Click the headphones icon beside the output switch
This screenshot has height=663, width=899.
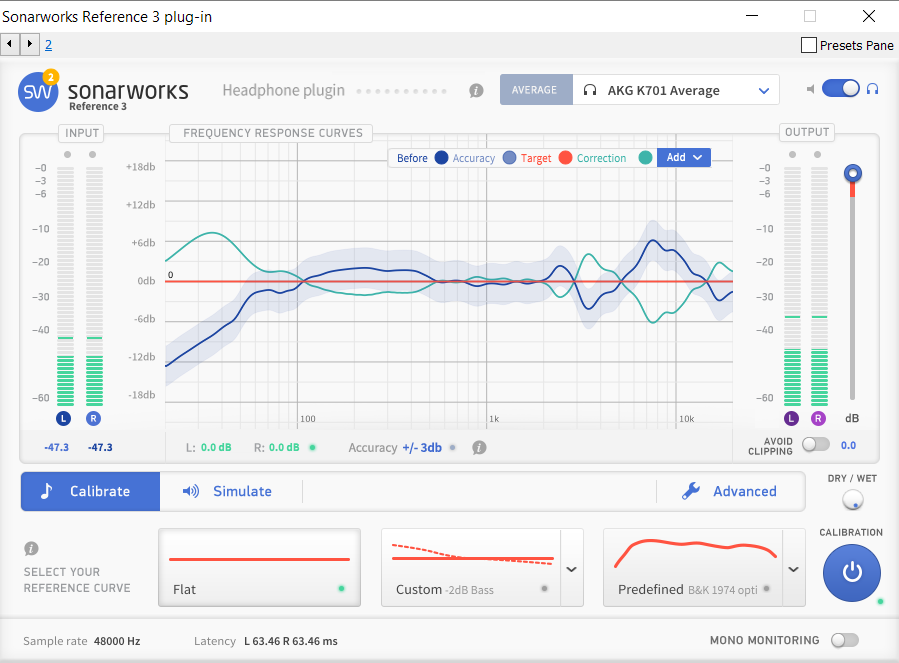872,89
